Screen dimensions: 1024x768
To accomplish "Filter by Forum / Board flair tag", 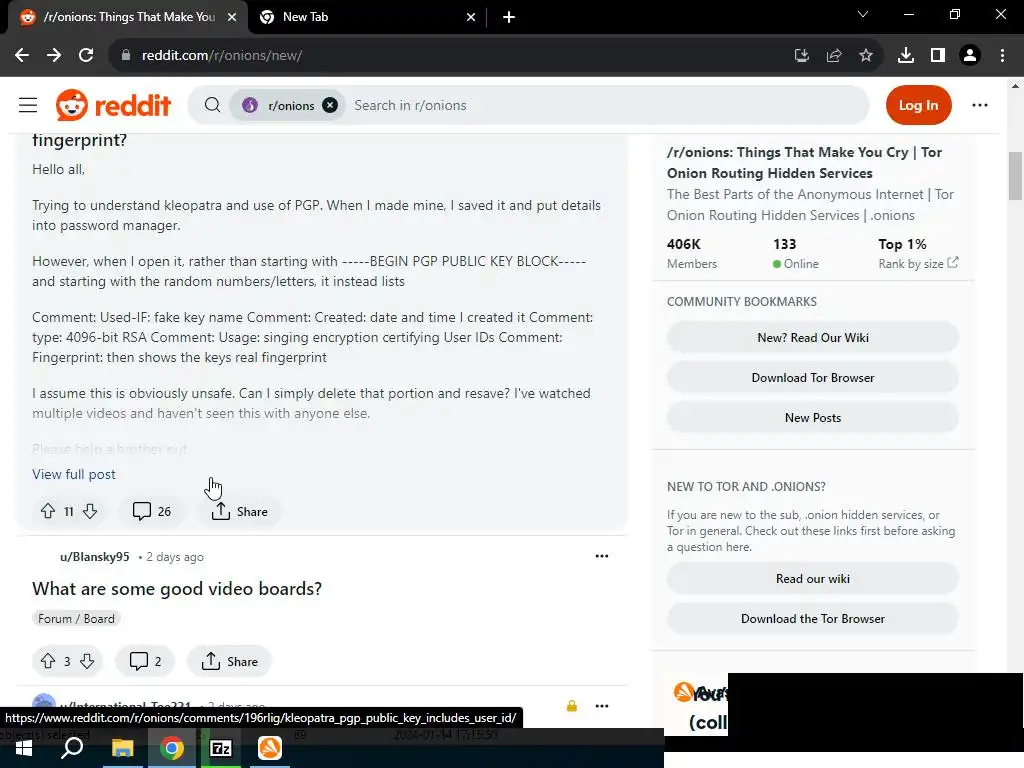I will click(x=76, y=618).
